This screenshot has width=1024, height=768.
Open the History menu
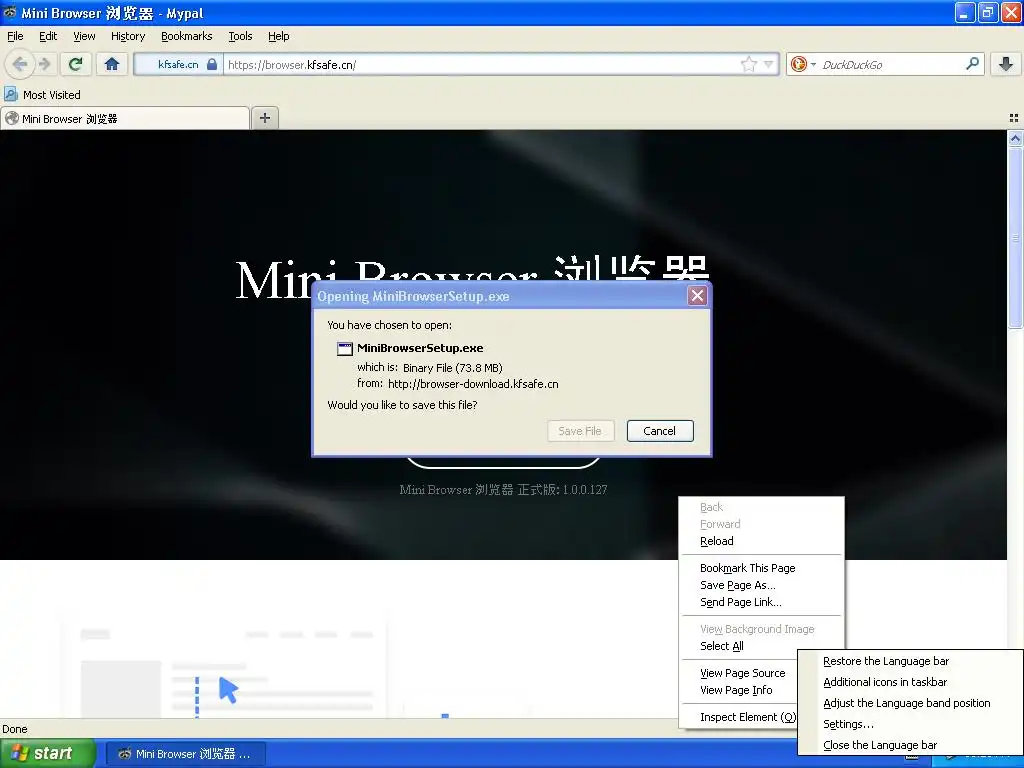pos(127,36)
